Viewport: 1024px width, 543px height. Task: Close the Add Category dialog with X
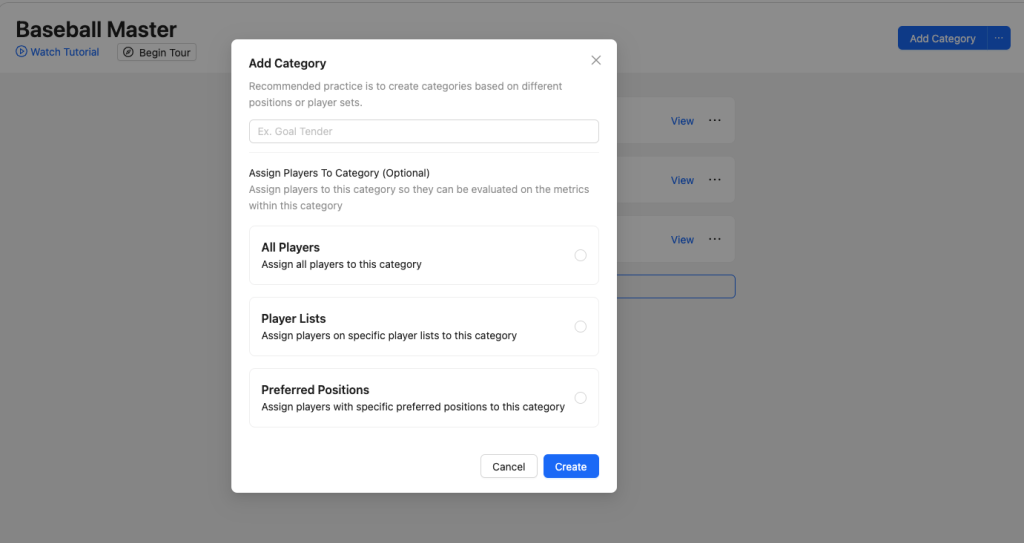pos(596,60)
